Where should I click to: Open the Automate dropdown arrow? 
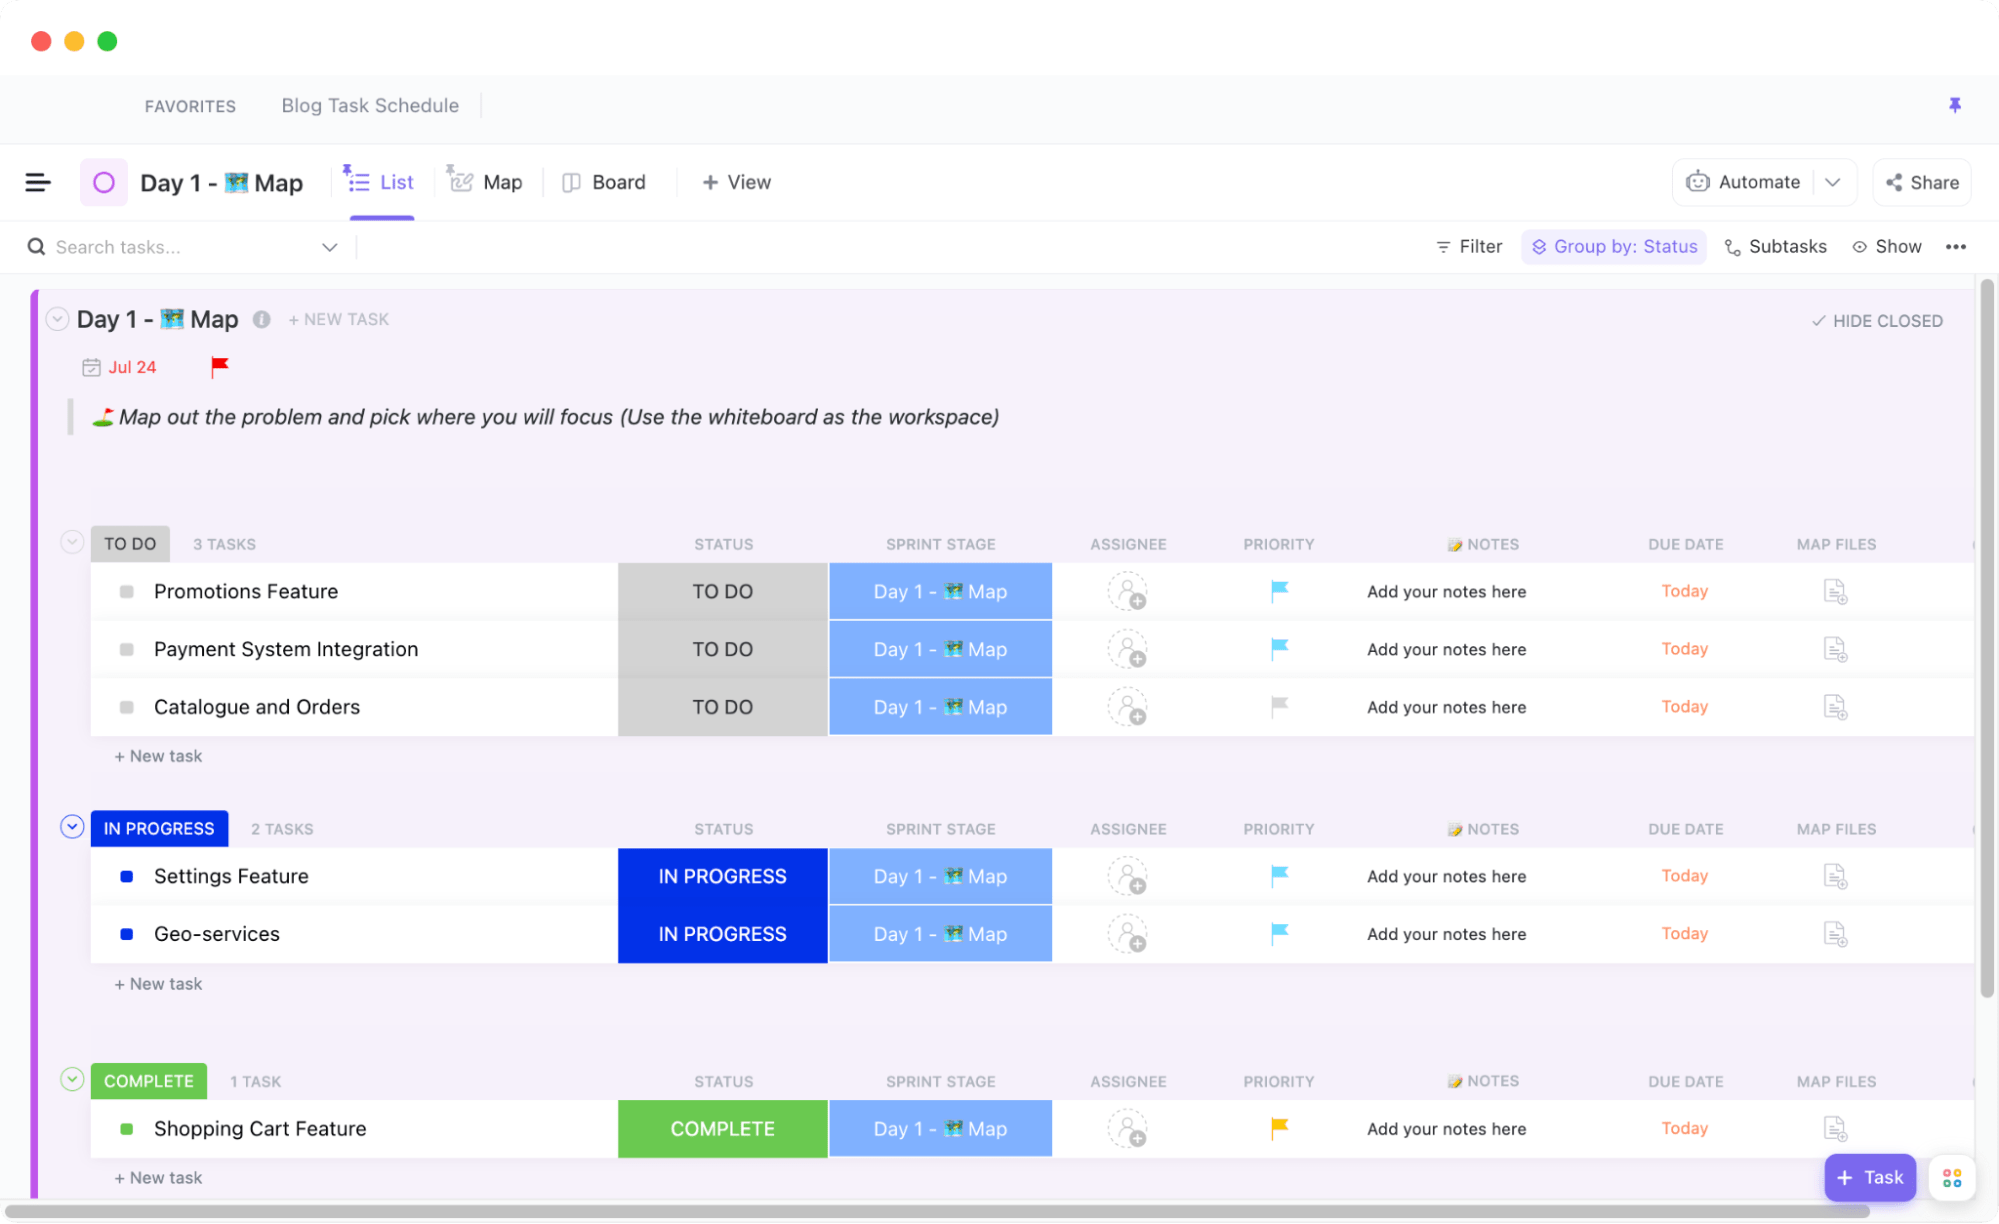1832,182
